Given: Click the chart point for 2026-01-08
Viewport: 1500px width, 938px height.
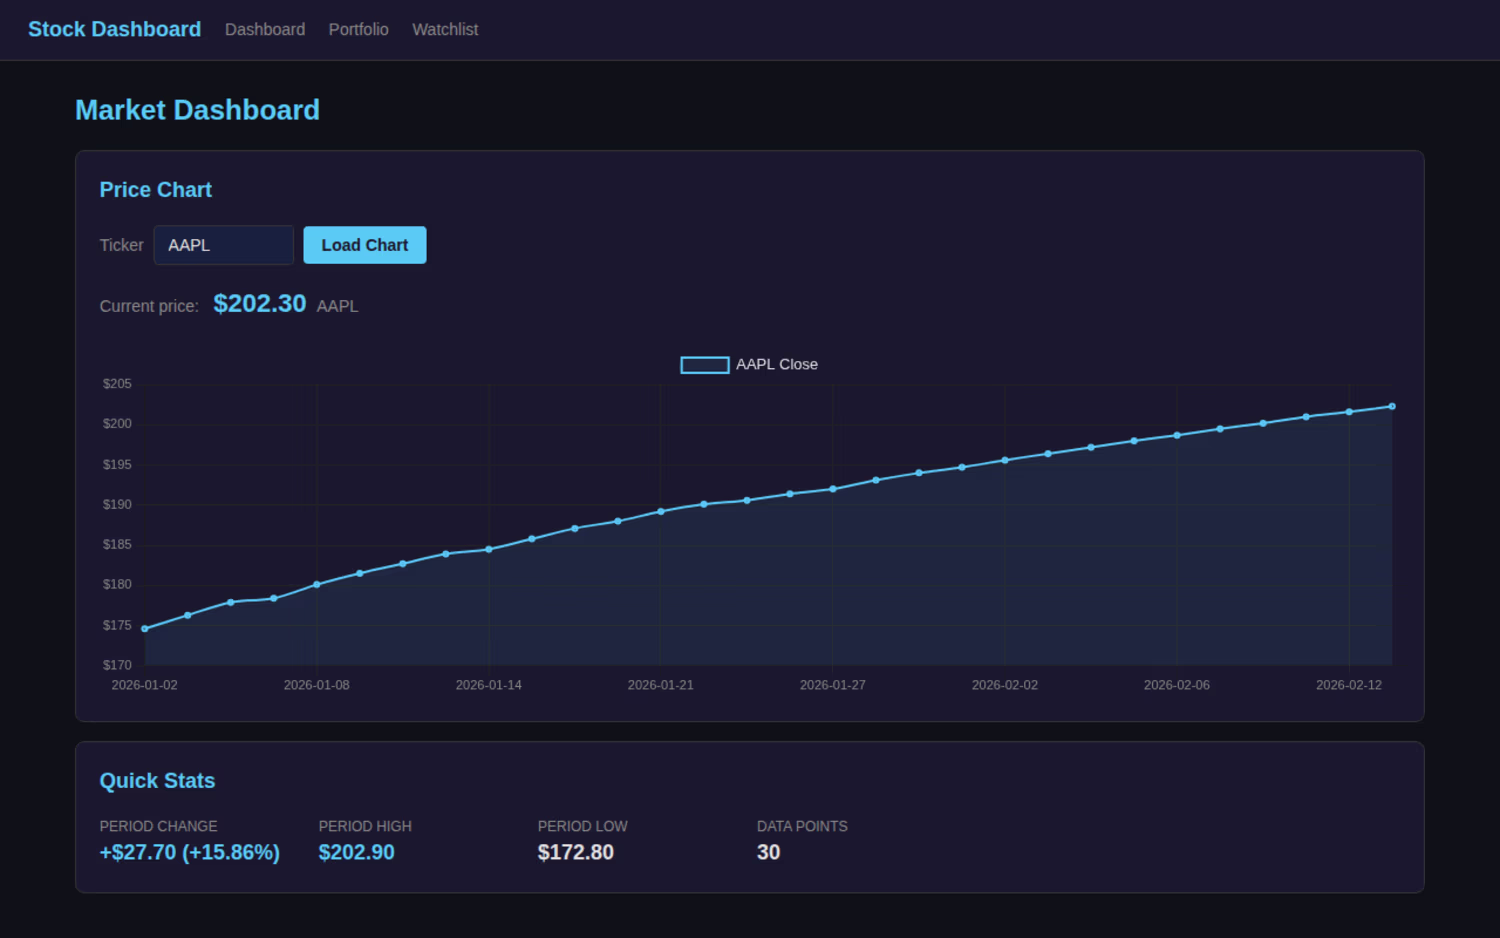Looking at the screenshot, I should pyautogui.click(x=317, y=585).
